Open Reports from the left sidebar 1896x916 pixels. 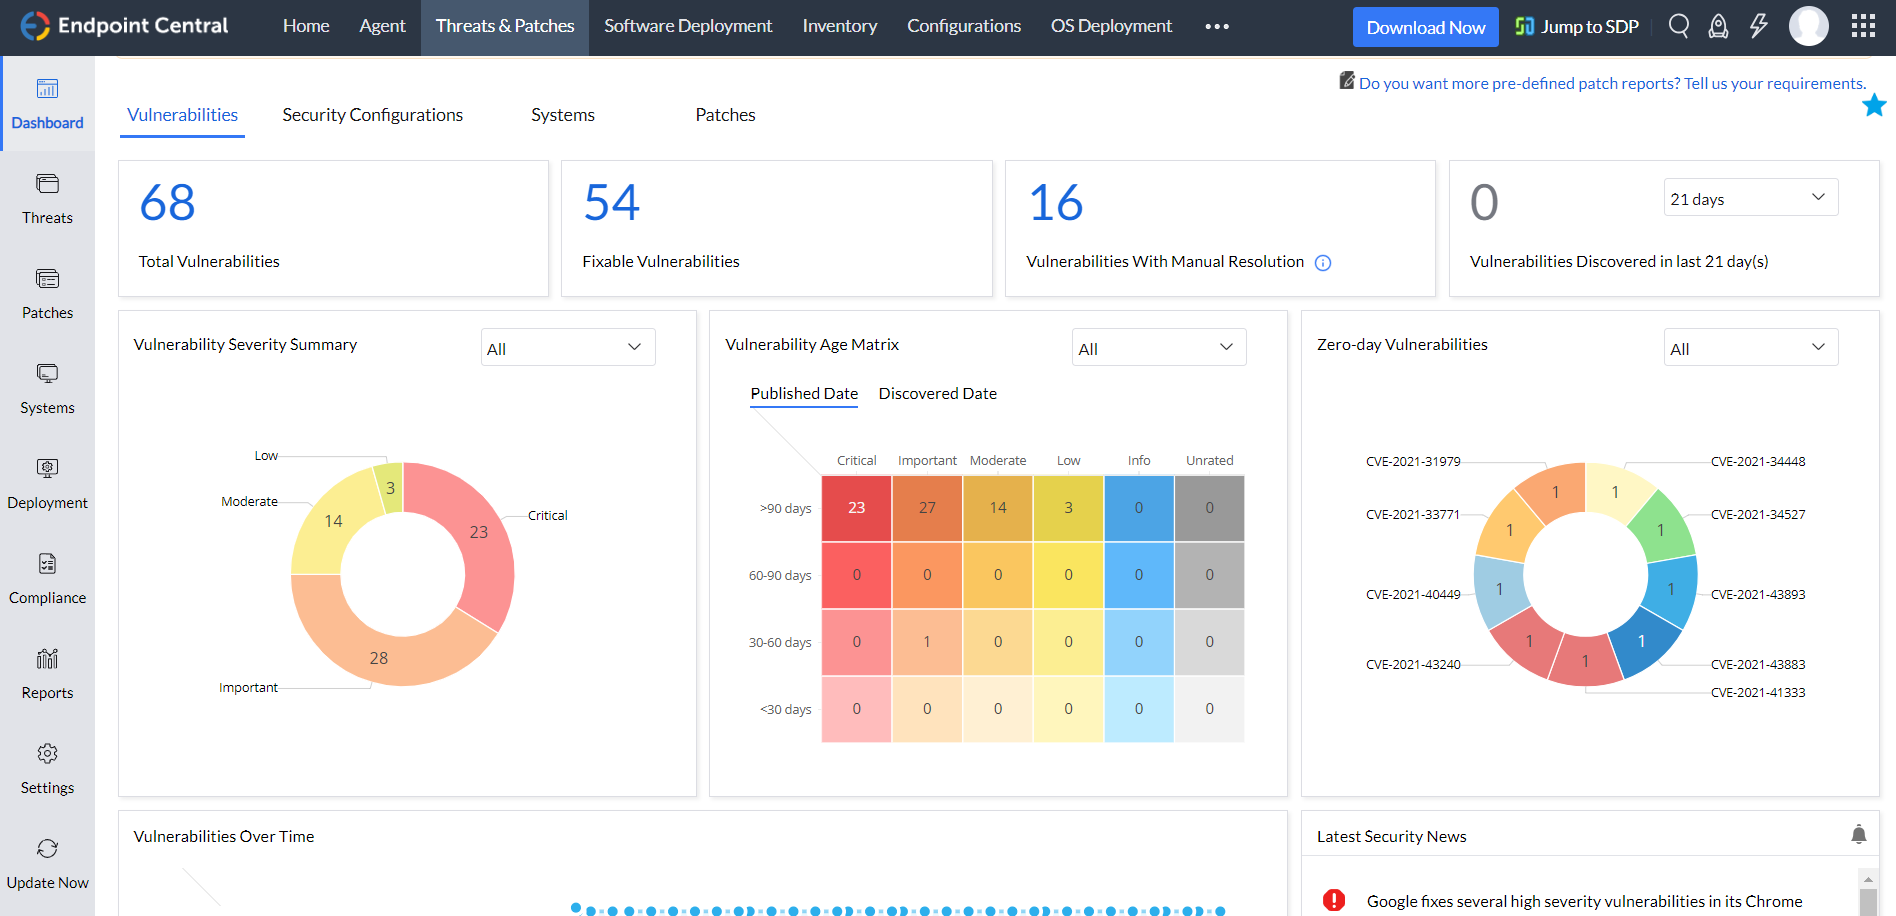(47, 672)
